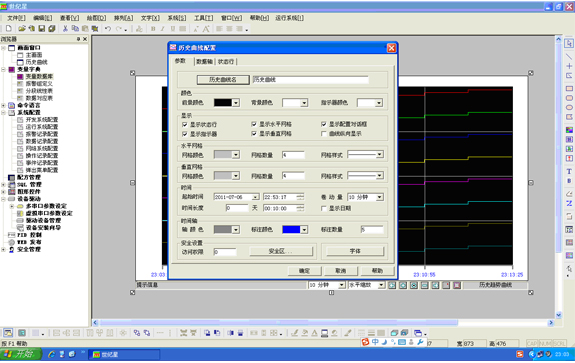Click the New file toolbar icon
The image size is (575, 363).
click(9, 29)
